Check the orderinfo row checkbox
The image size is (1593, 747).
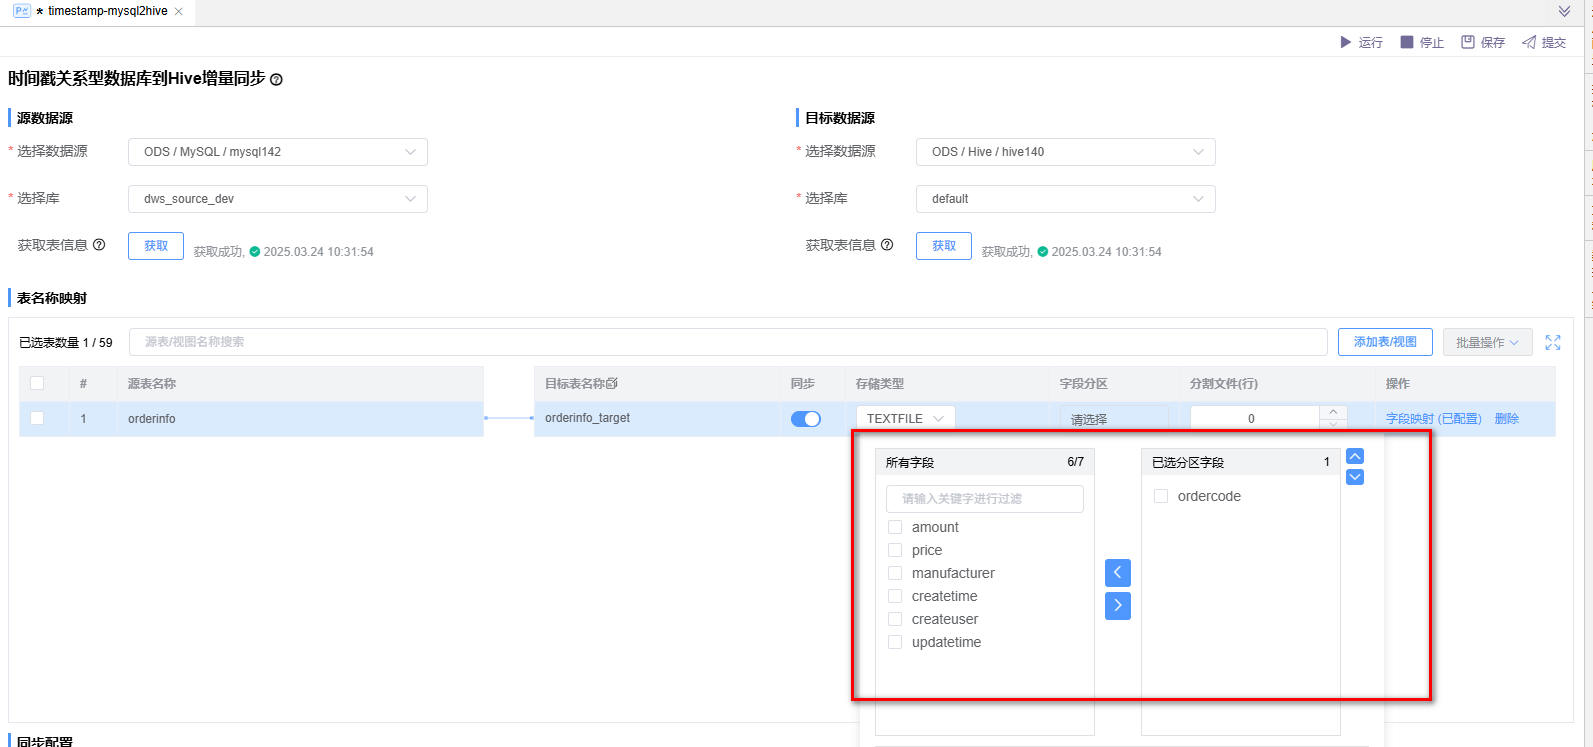click(x=37, y=418)
